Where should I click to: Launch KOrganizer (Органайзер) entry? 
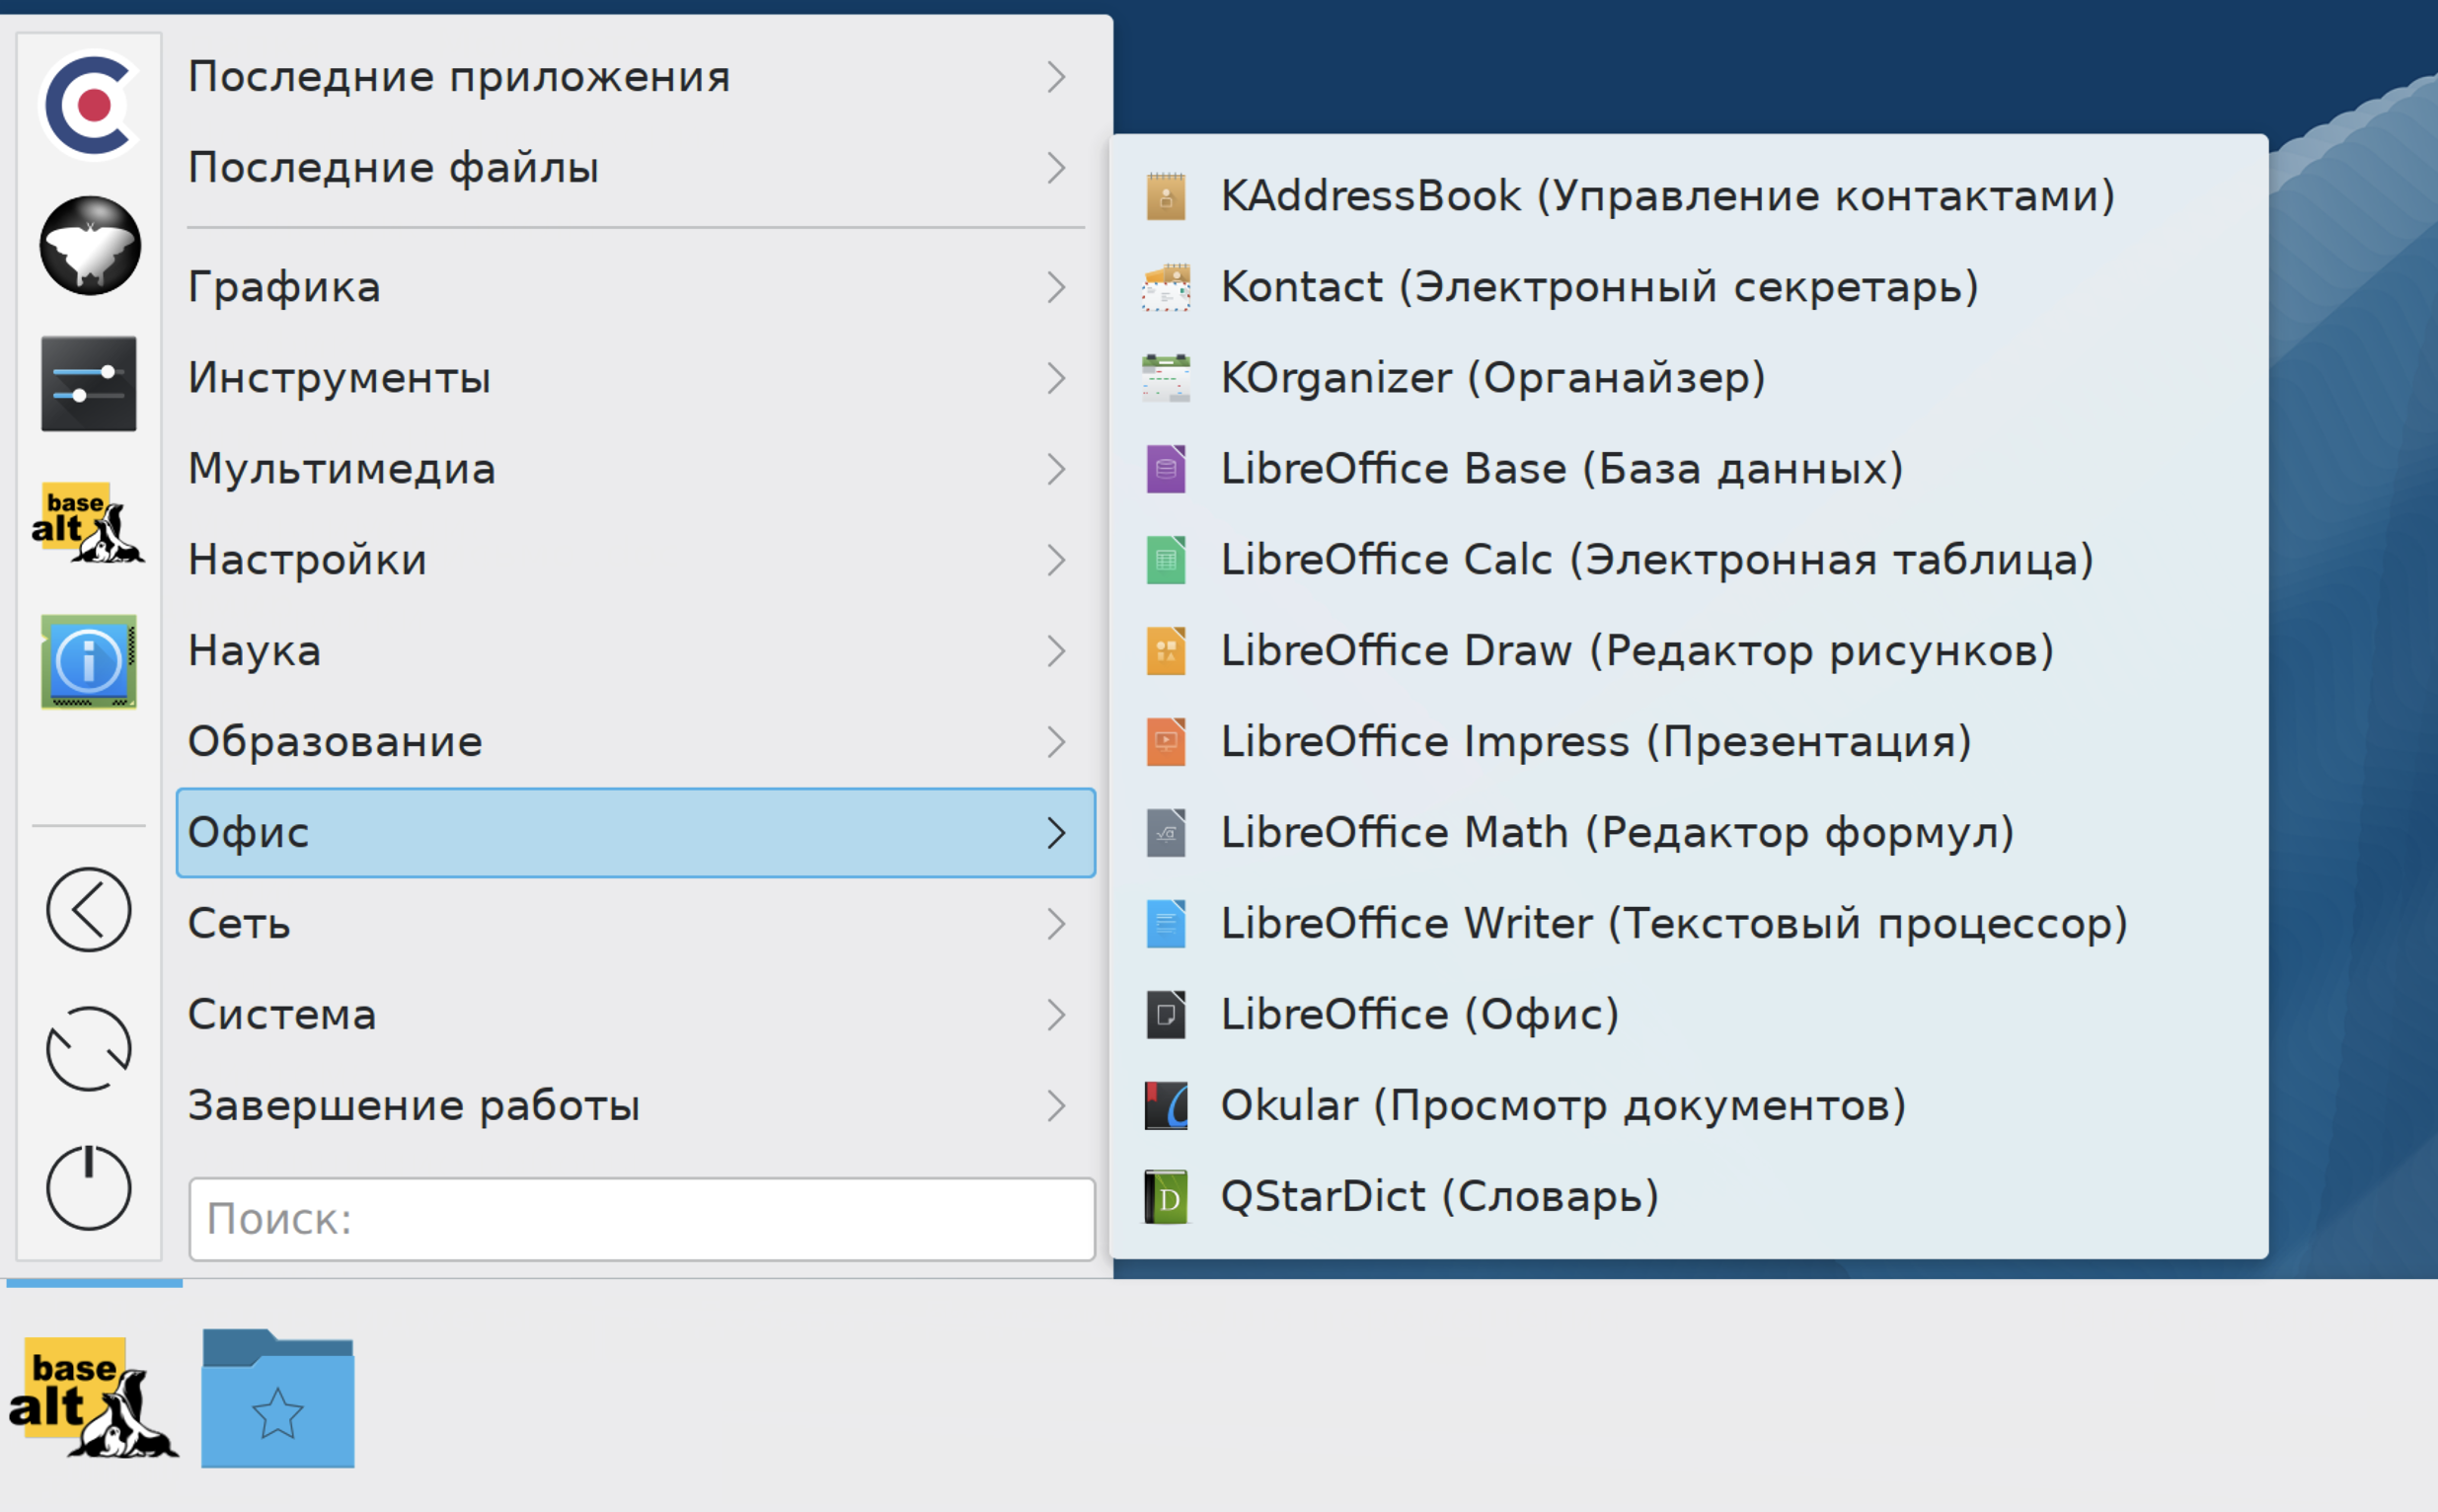(x=1689, y=378)
